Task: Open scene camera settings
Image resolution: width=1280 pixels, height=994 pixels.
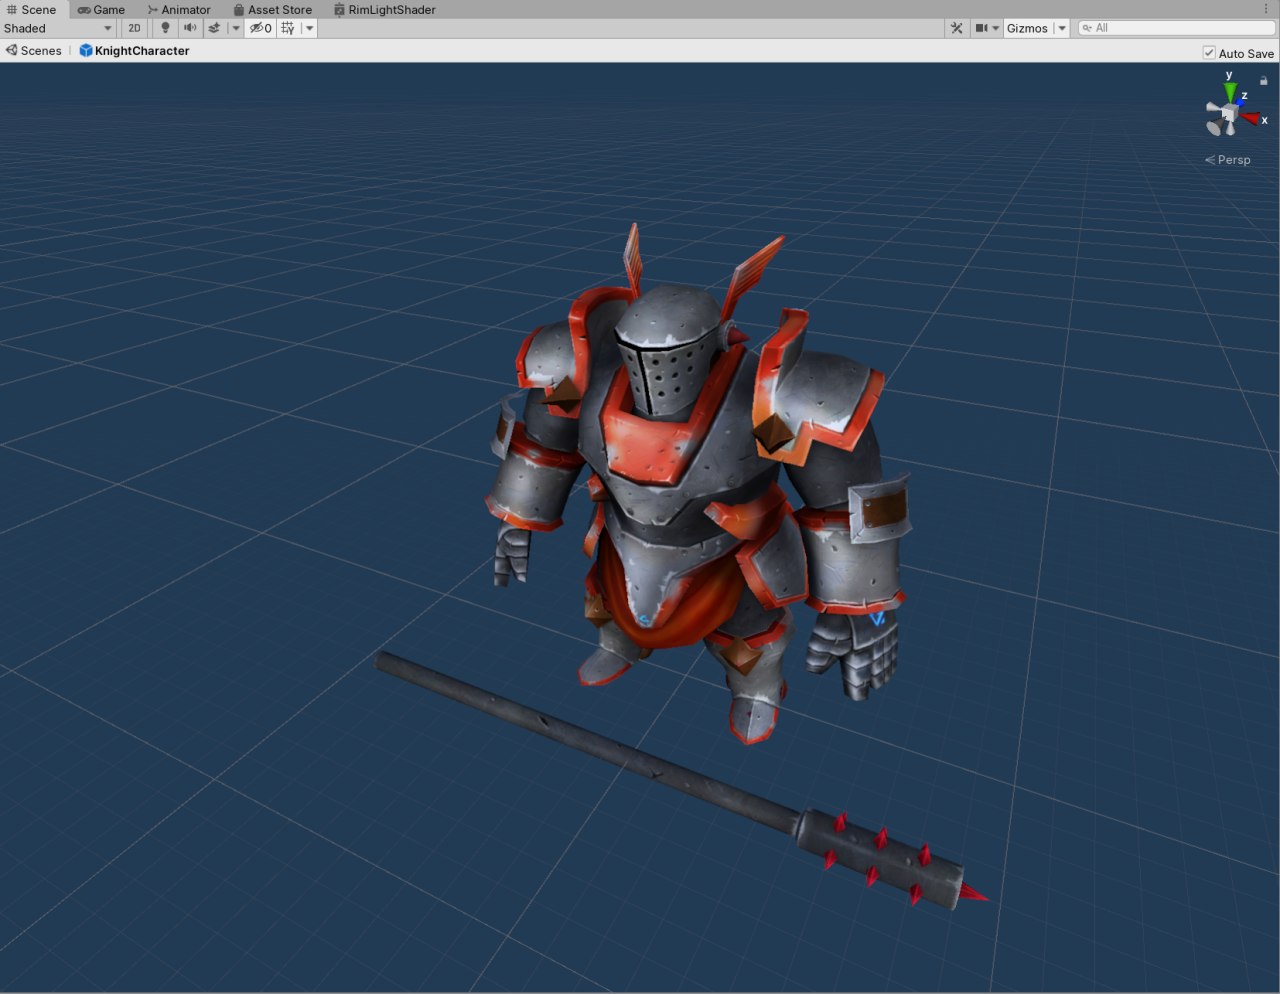Action: (986, 28)
